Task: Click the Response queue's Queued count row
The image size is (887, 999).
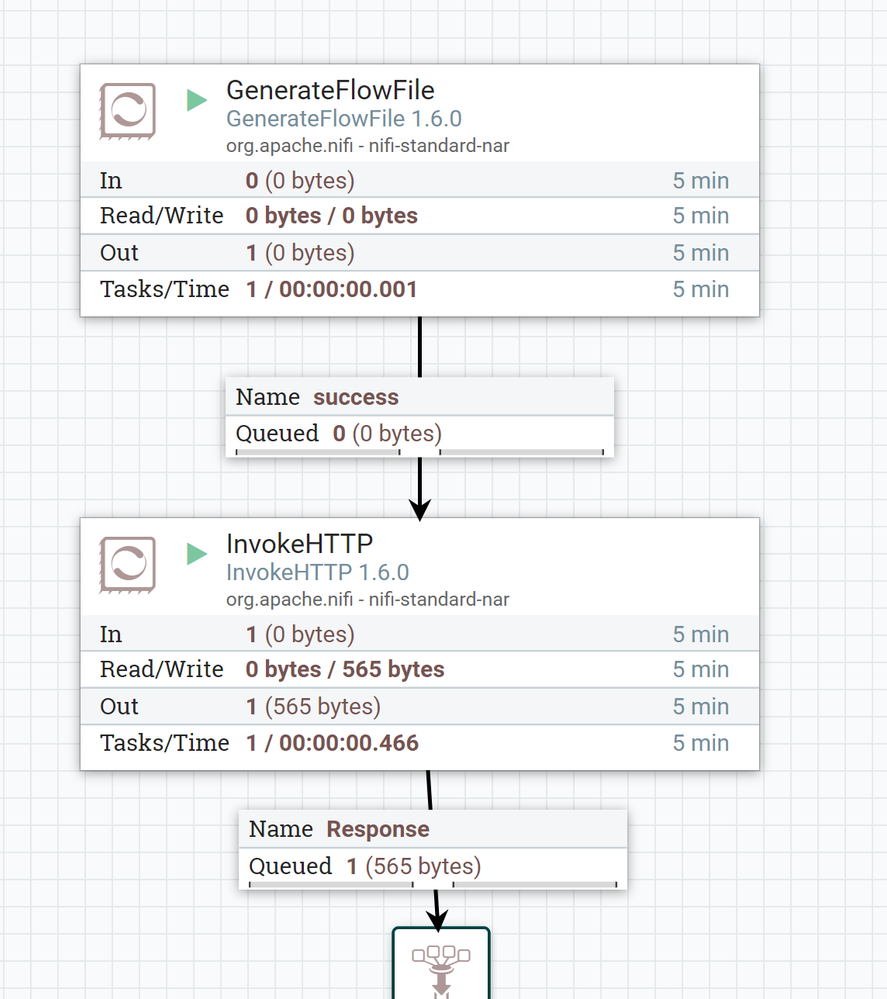Action: click(x=432, y=866)
